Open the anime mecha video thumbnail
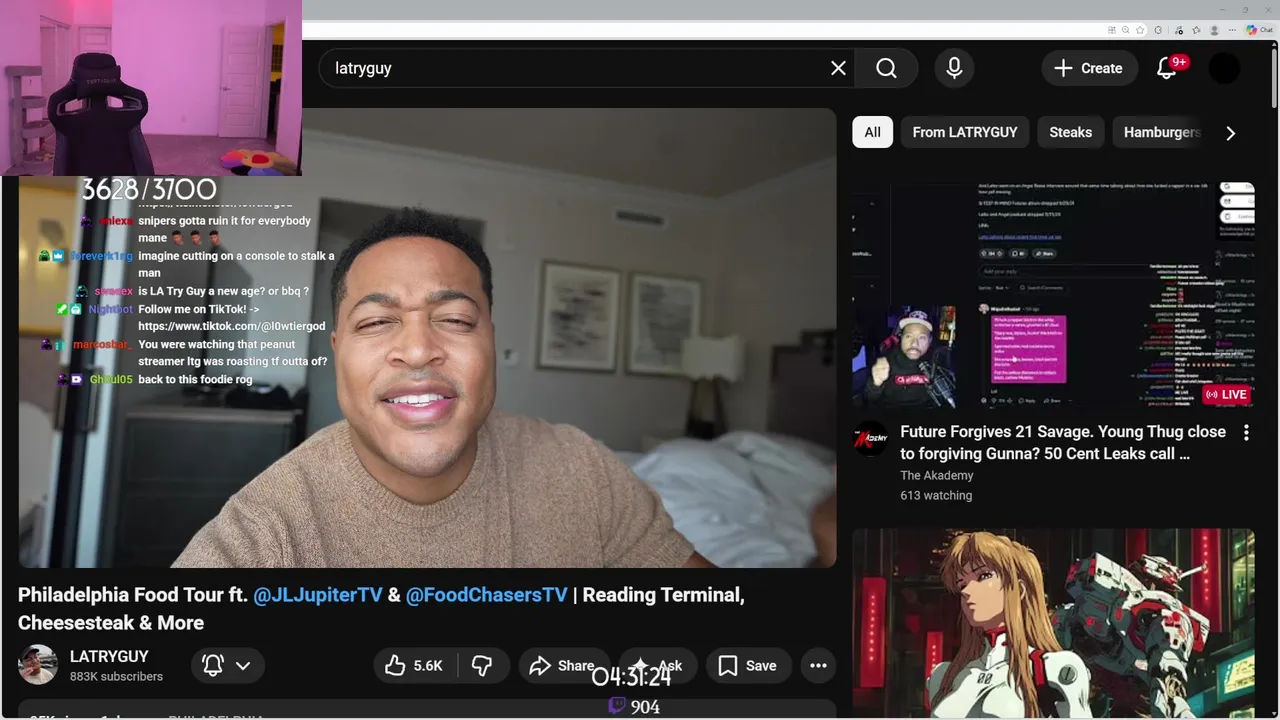 pyautogui.click(x=1053, y=624)
